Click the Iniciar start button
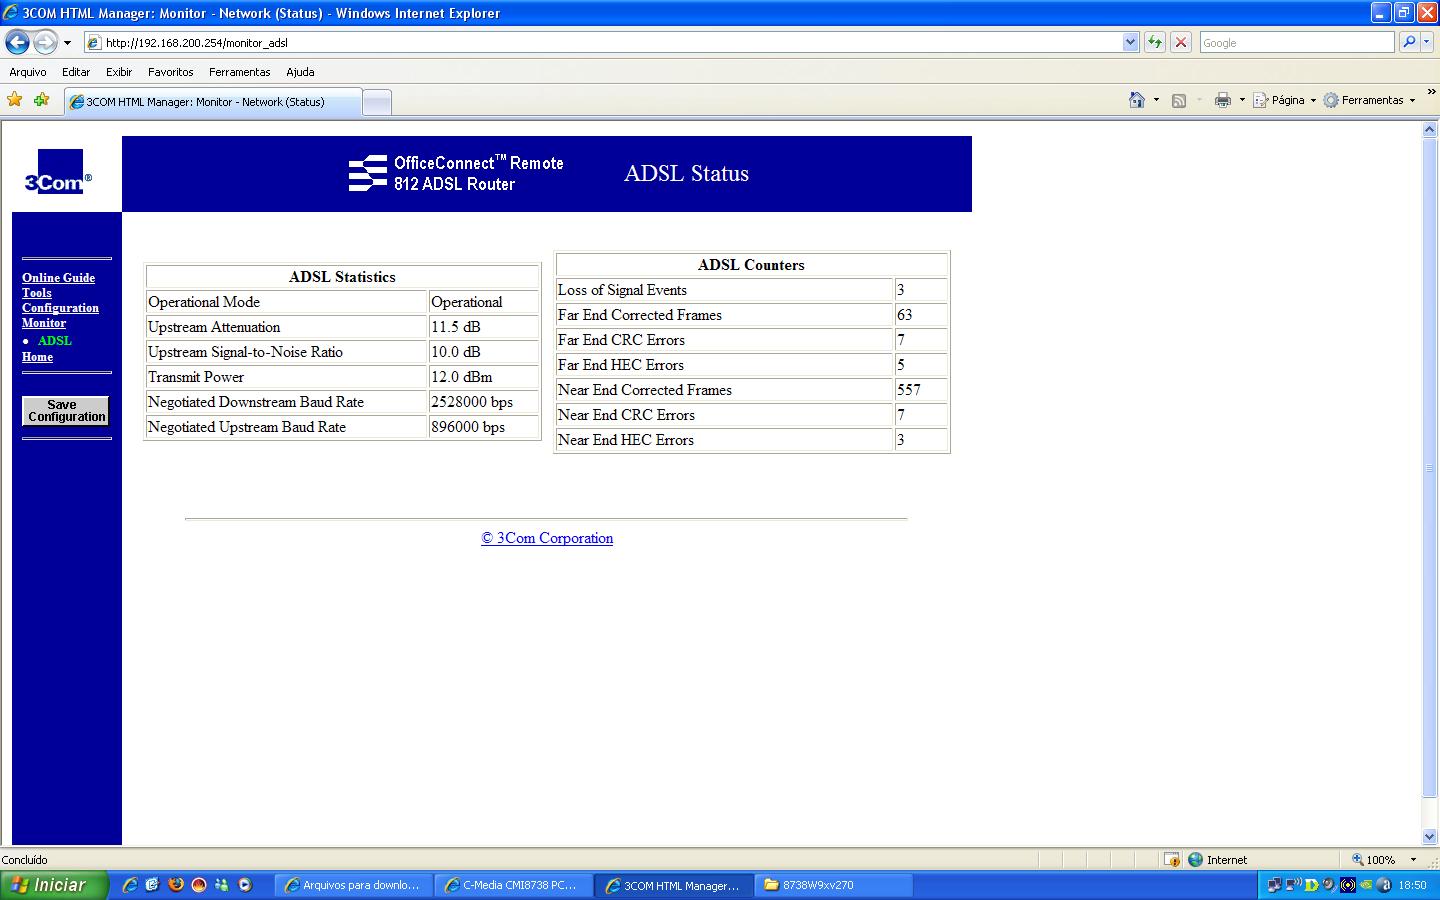The height and width of the screenshot is (900, 1440). (x=54, y=885)
